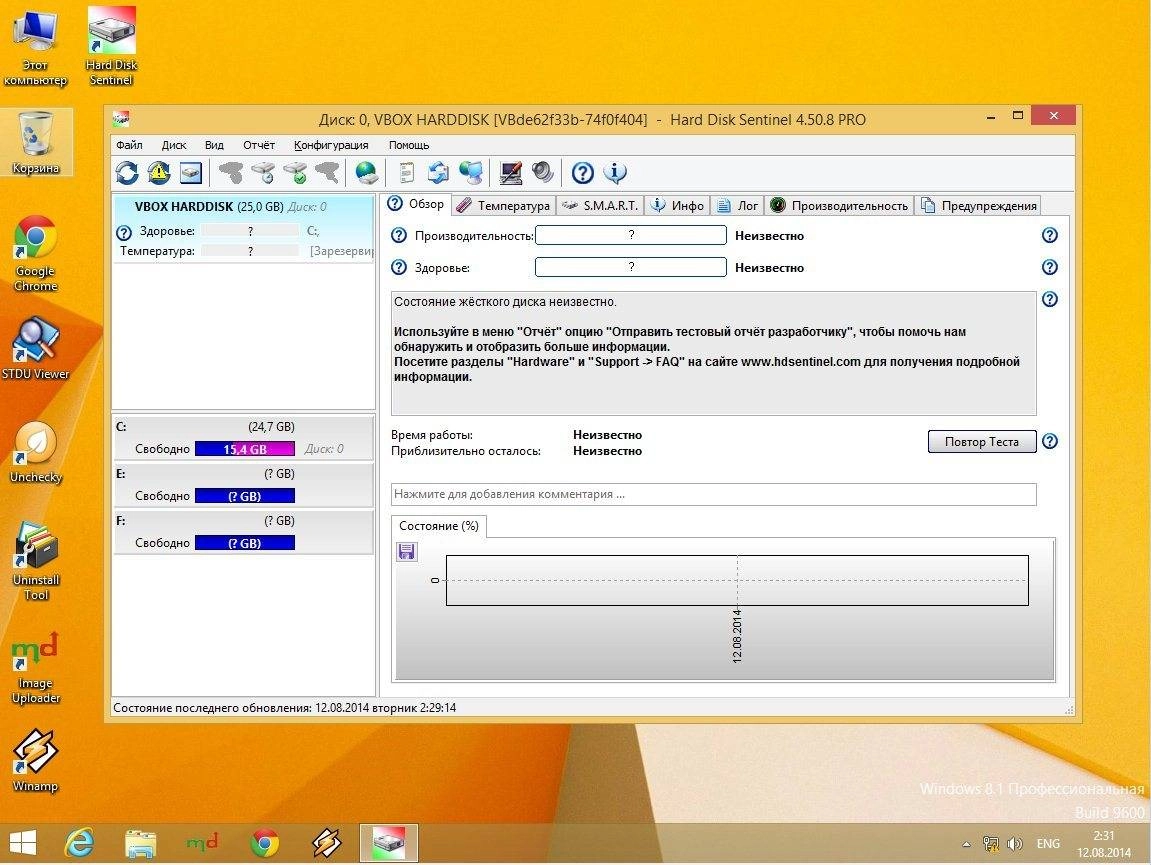Click the Здоровье value bar in overview
The image size is (1151, 865).
pyautogui.click(x=631, y=267)
